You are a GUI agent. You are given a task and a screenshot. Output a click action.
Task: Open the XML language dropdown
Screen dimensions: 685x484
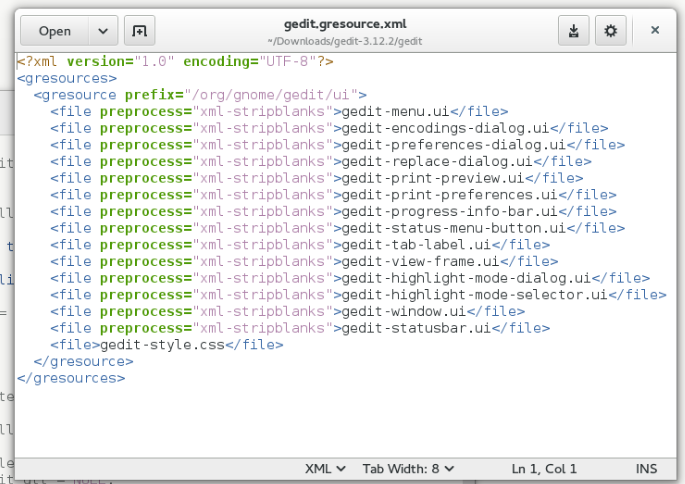click(x=325, y=468)
